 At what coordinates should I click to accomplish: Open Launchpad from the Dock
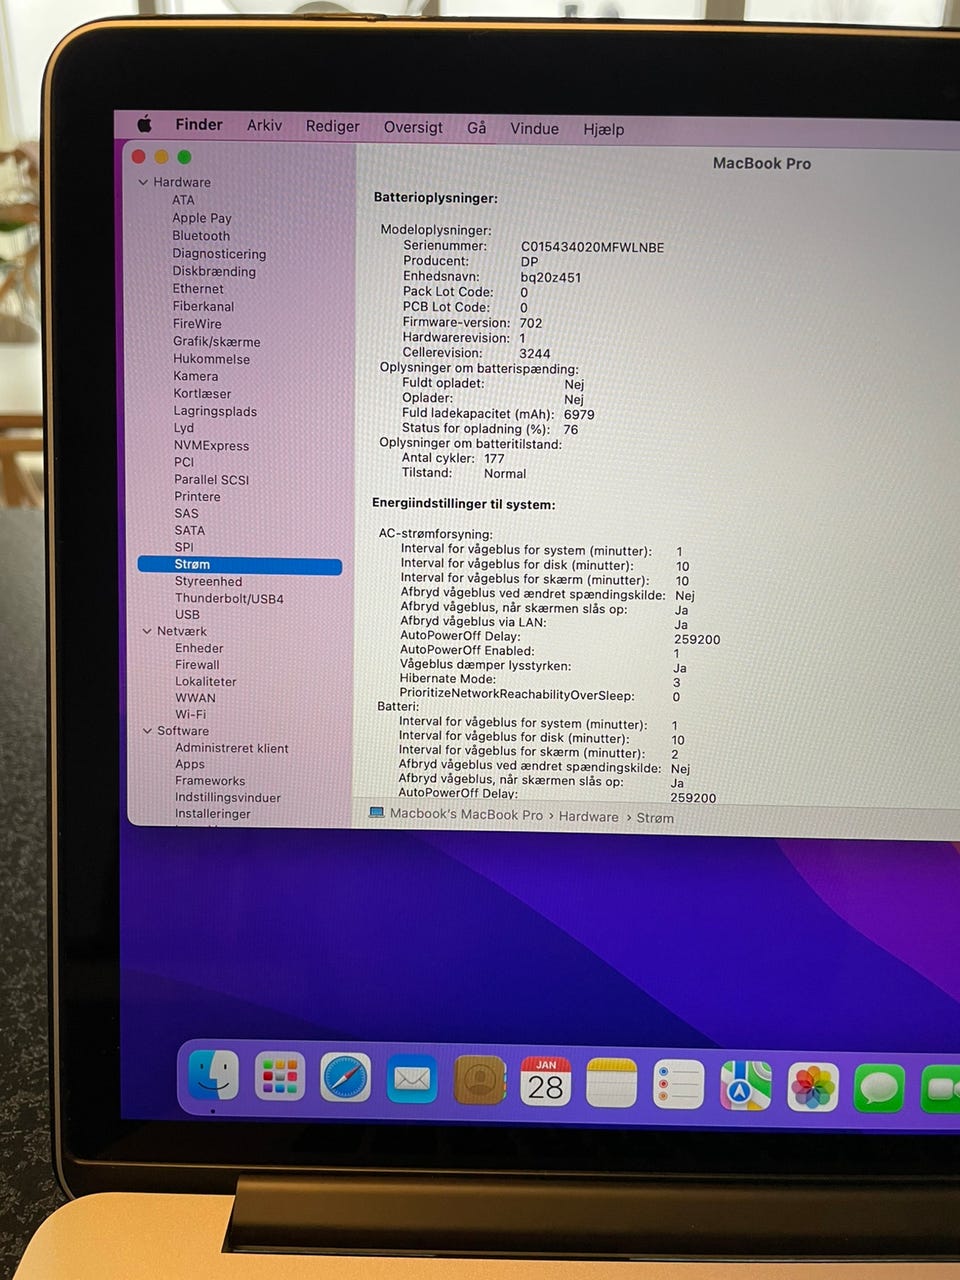tap(280, 1077)
